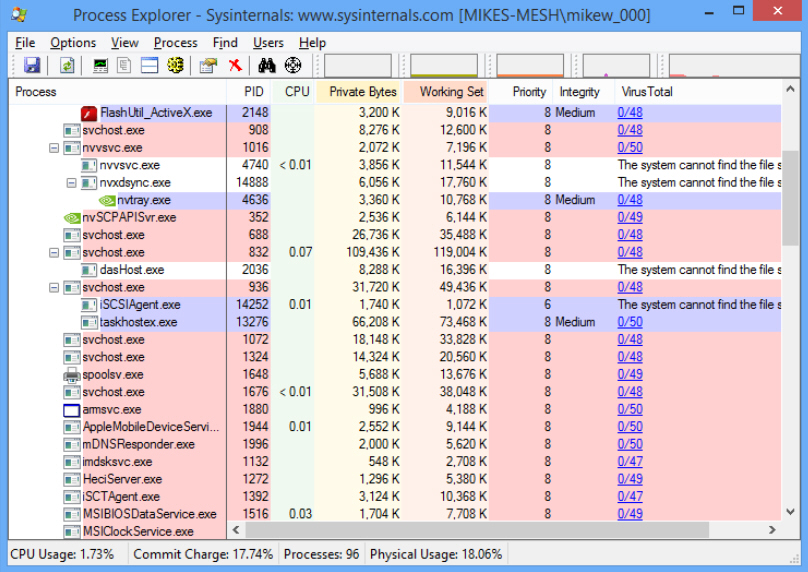
Task: Sort by the Private Bytes column header
Action: [x=358, y=92]
